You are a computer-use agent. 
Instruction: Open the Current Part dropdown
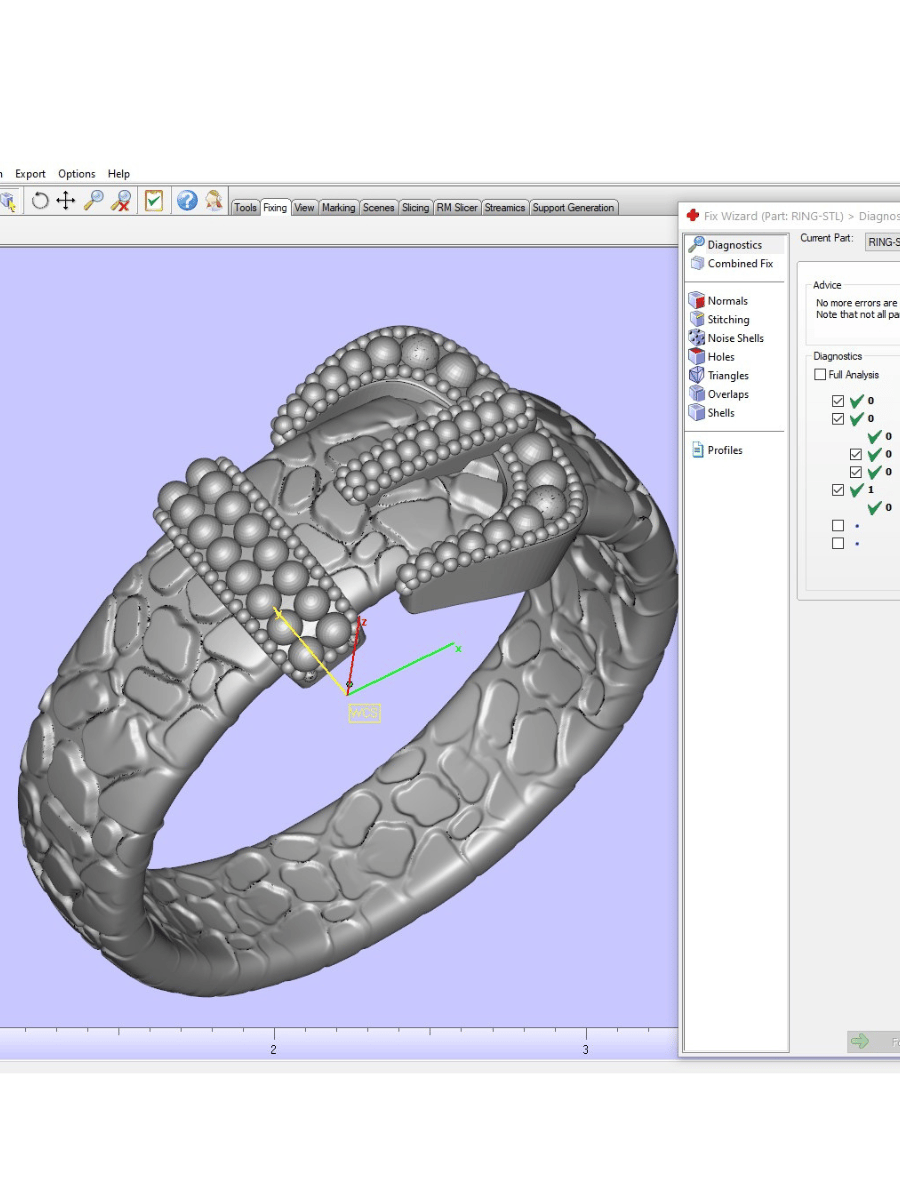tap(882, 242)
